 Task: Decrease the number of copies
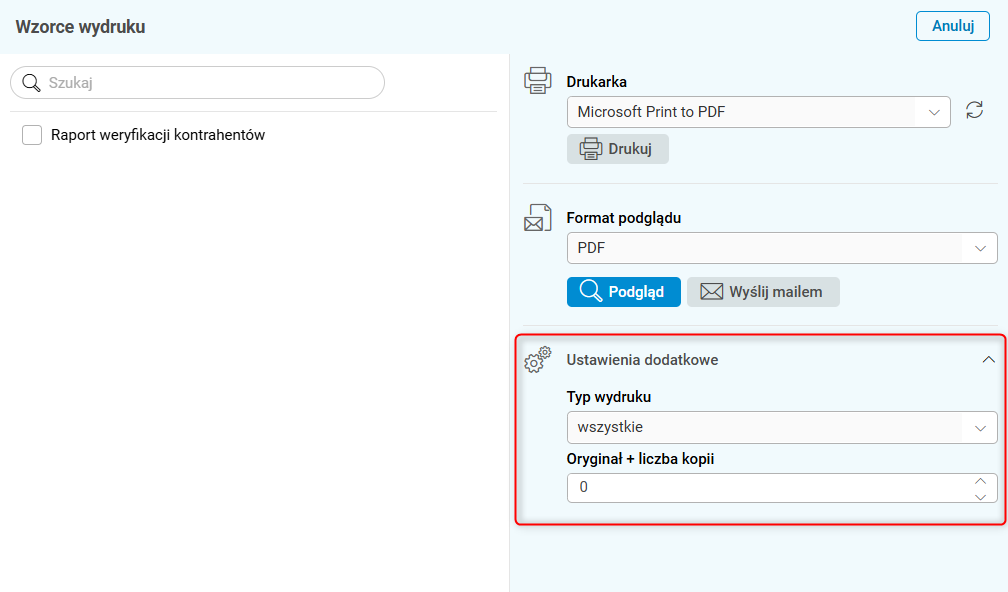tap(981, 495)
